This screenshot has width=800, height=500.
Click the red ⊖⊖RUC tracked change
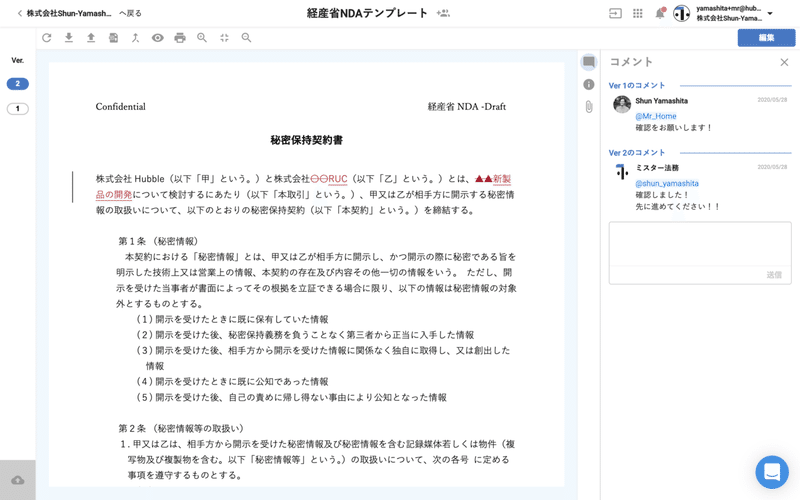coord(329,179)
